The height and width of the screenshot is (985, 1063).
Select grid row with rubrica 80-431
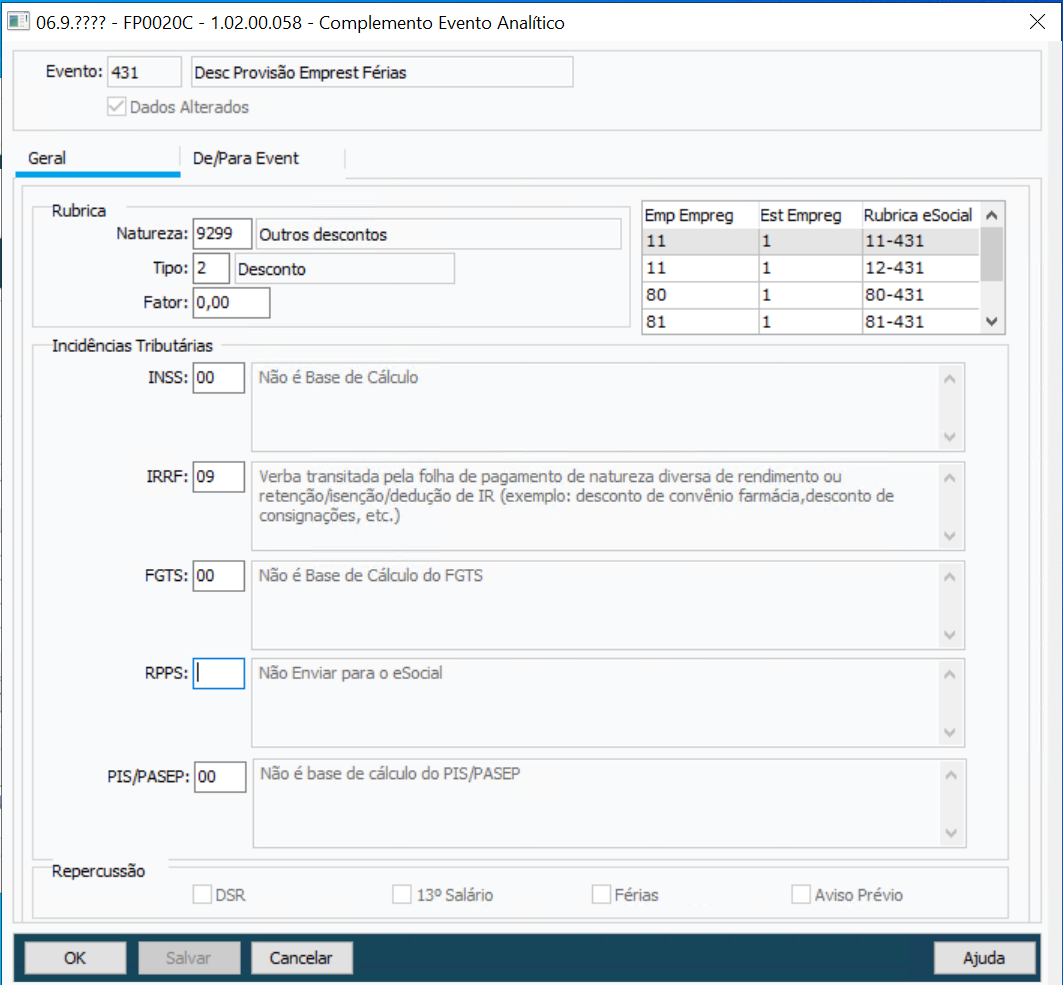tap(811, 295)
